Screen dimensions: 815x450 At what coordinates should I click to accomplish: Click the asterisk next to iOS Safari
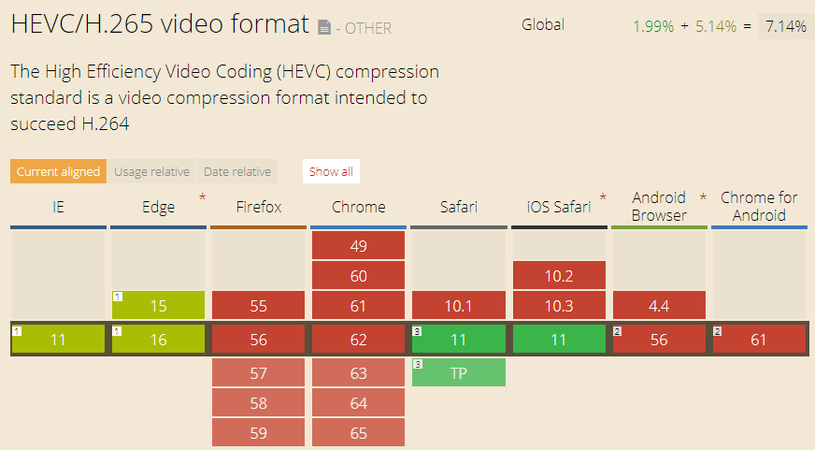click(x=603, y=199)
